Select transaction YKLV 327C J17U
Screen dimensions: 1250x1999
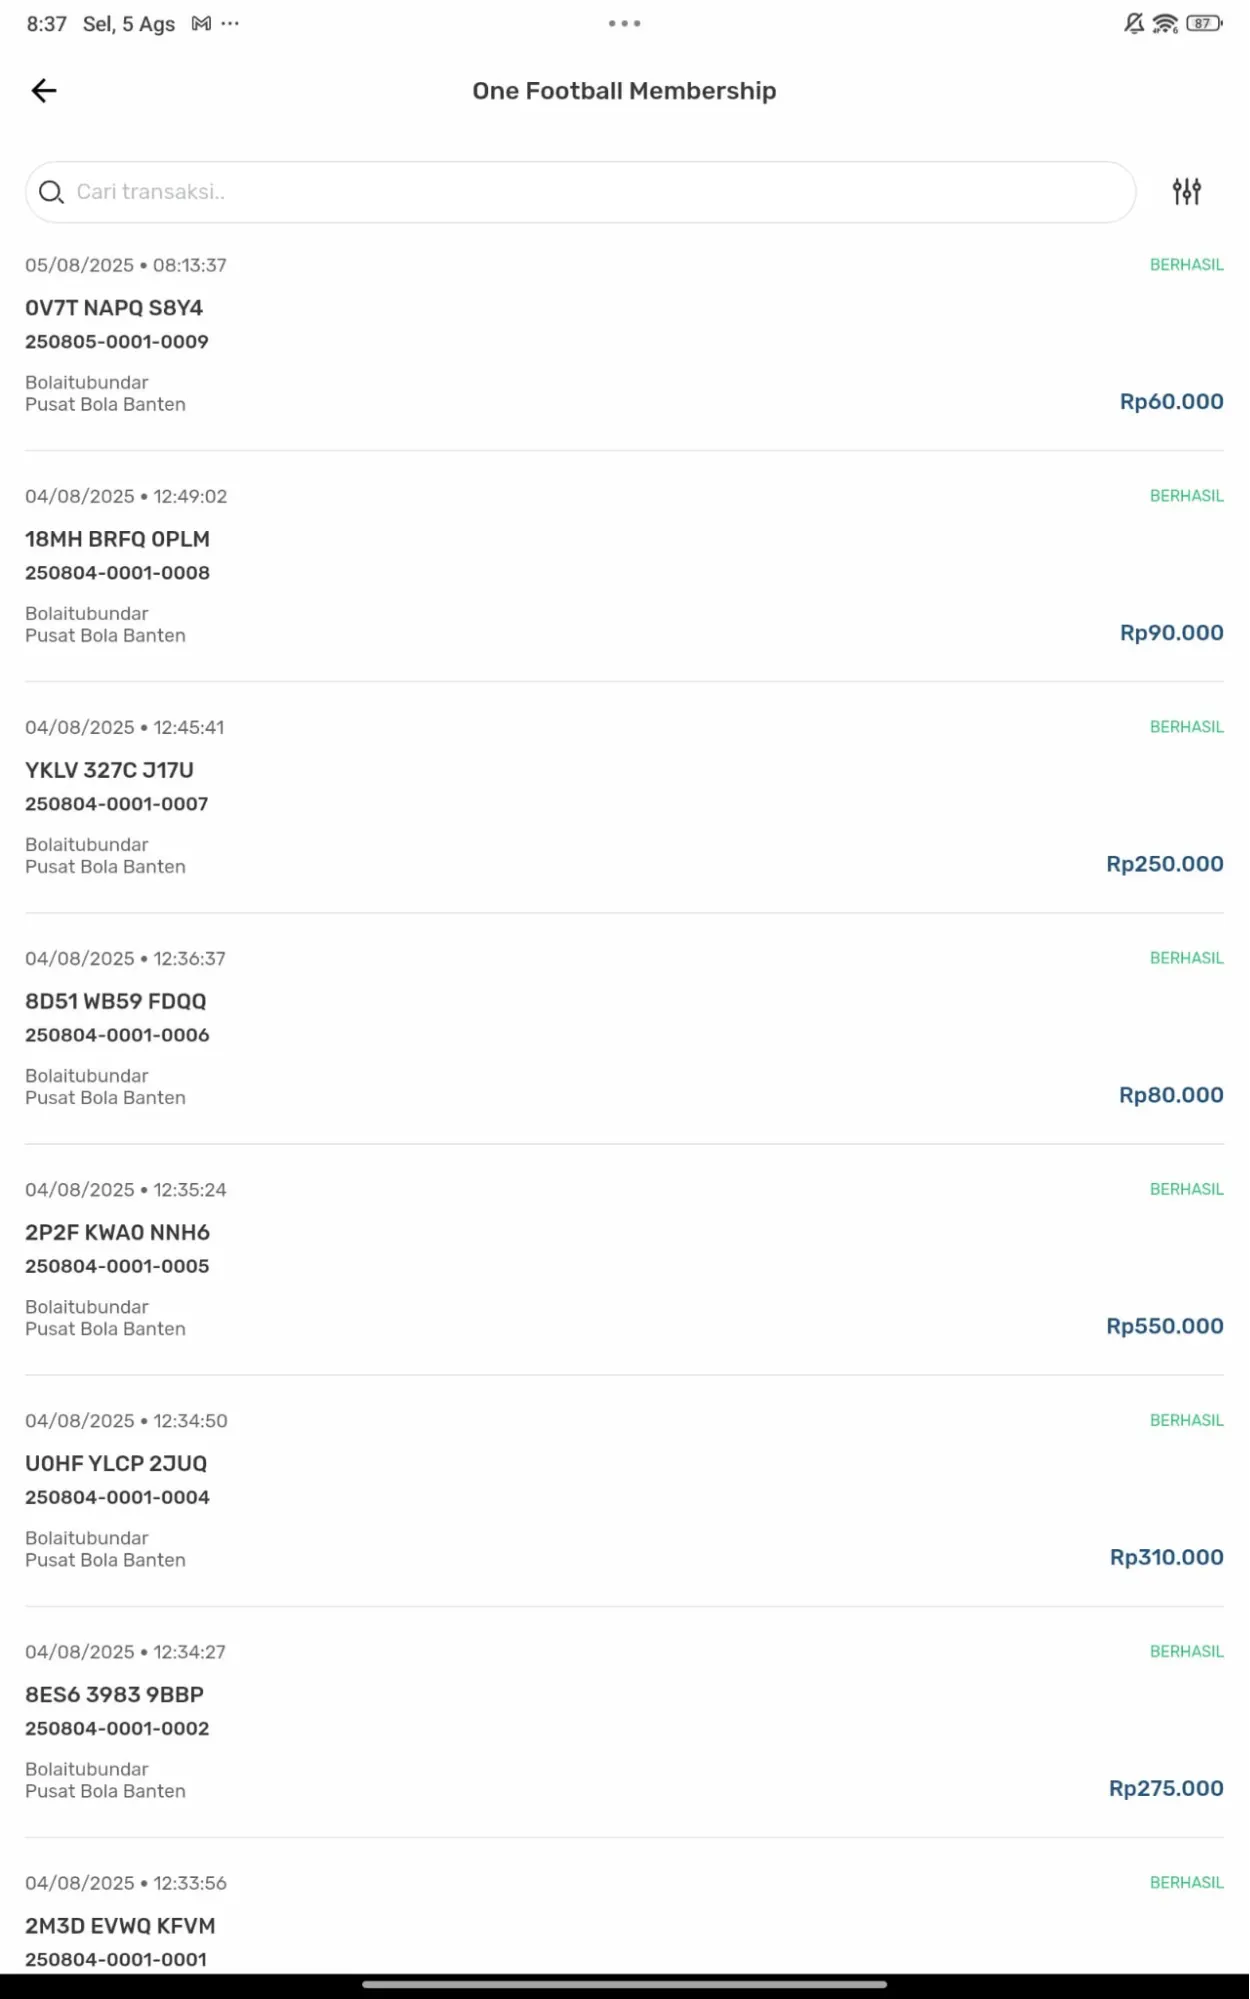624,797
